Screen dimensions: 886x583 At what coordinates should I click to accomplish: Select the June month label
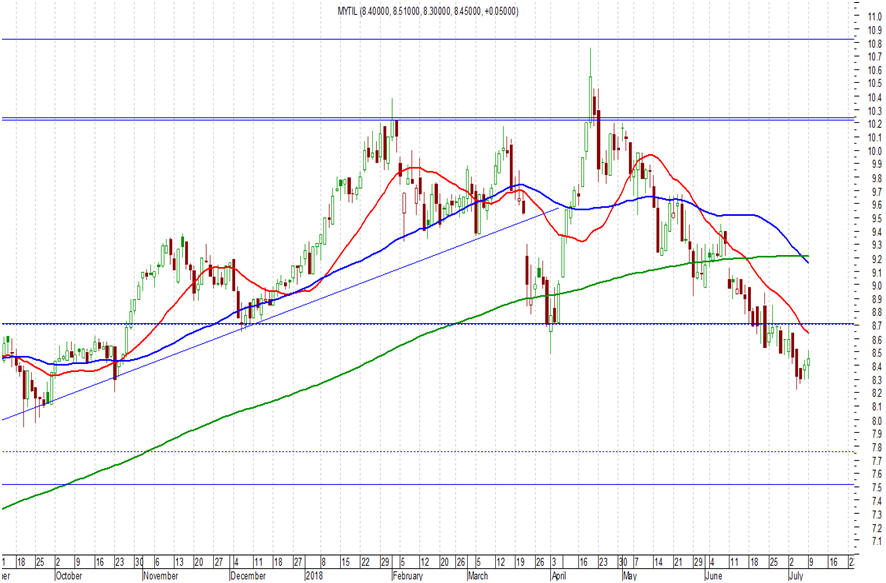tap(714, 576)
